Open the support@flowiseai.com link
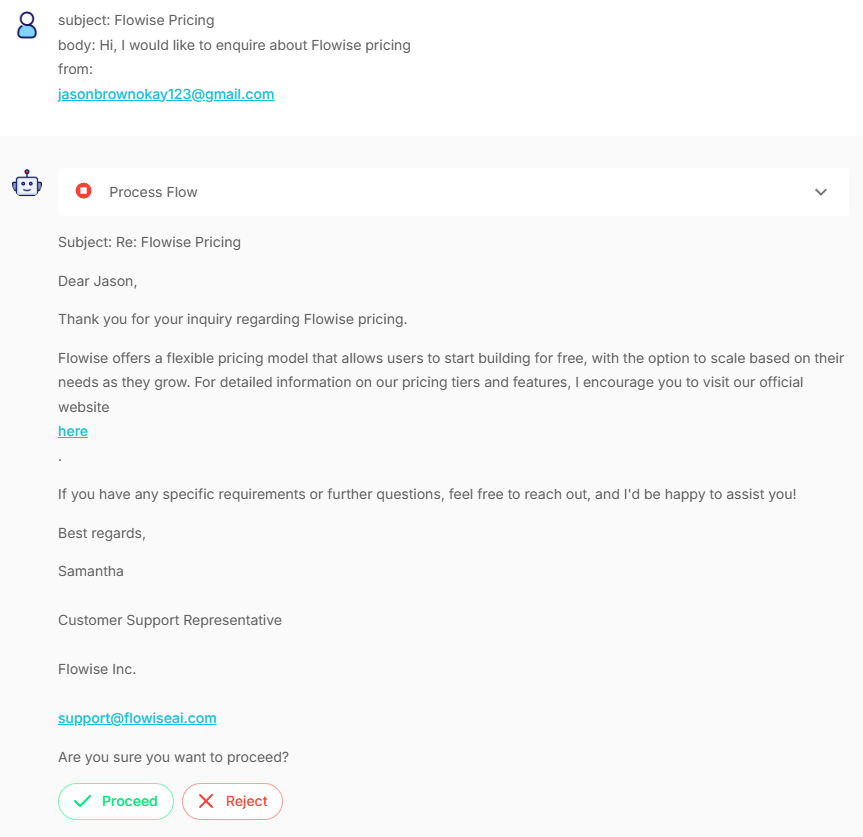 (137, 718)
